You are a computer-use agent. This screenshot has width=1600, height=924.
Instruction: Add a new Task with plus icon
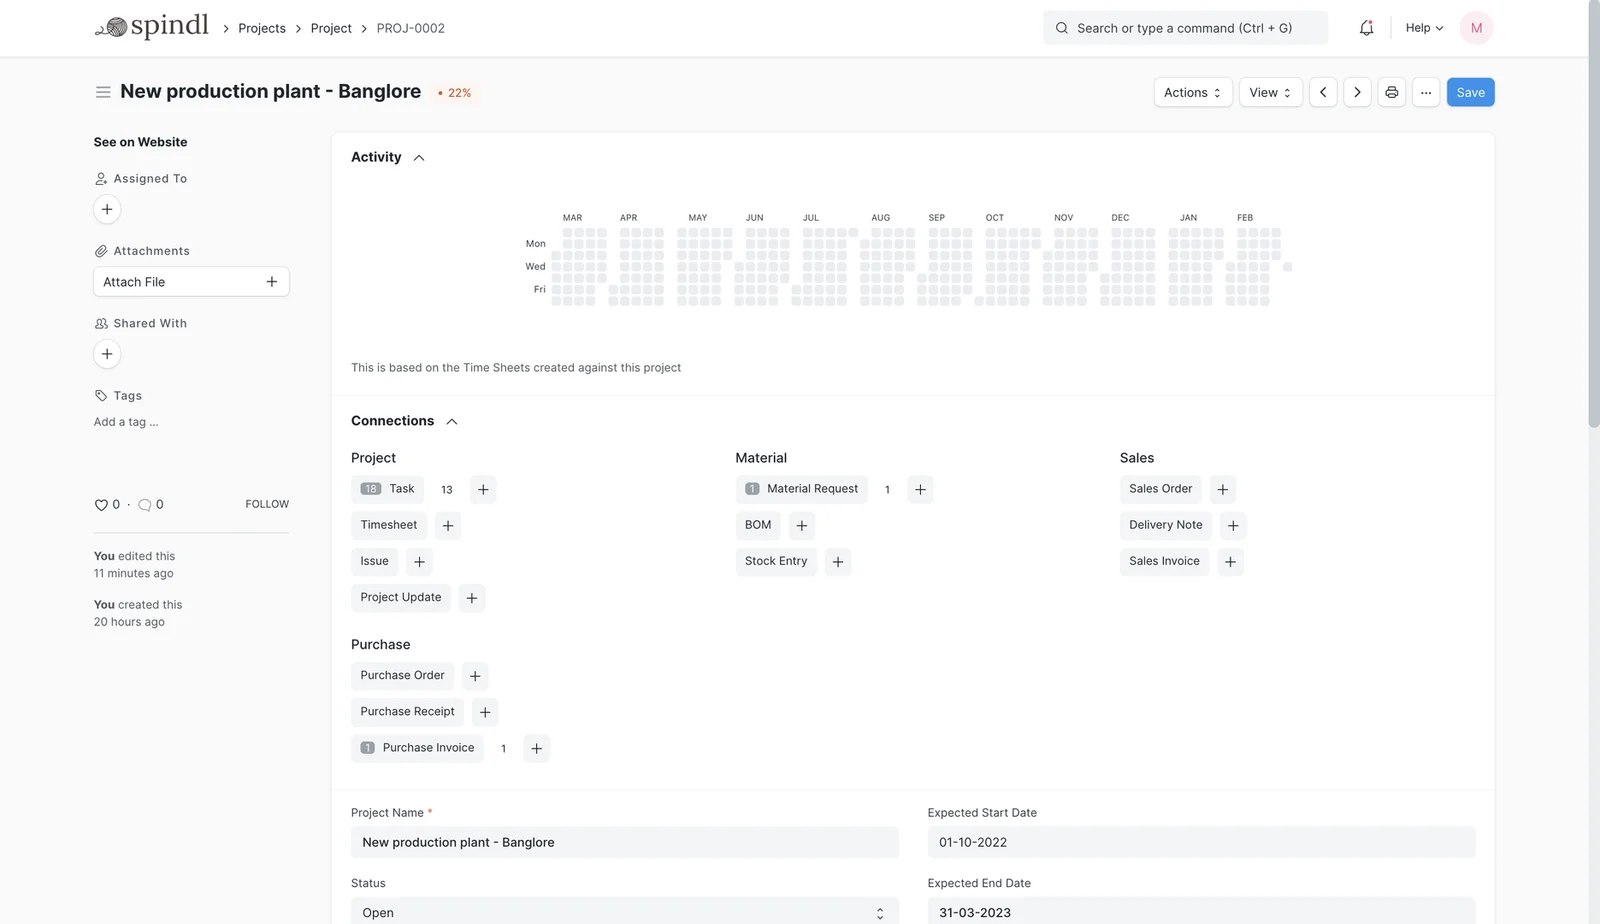pos(483,489)
